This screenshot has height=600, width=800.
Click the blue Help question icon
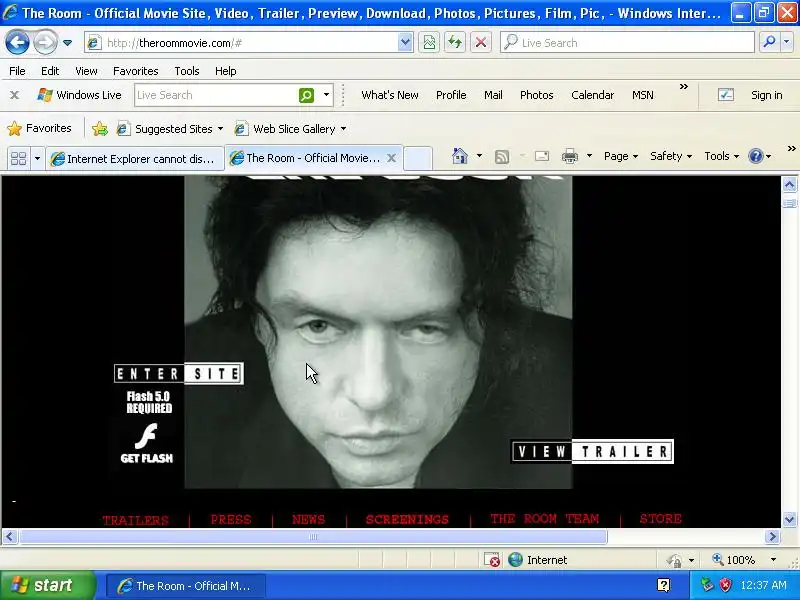pos(755,156)
